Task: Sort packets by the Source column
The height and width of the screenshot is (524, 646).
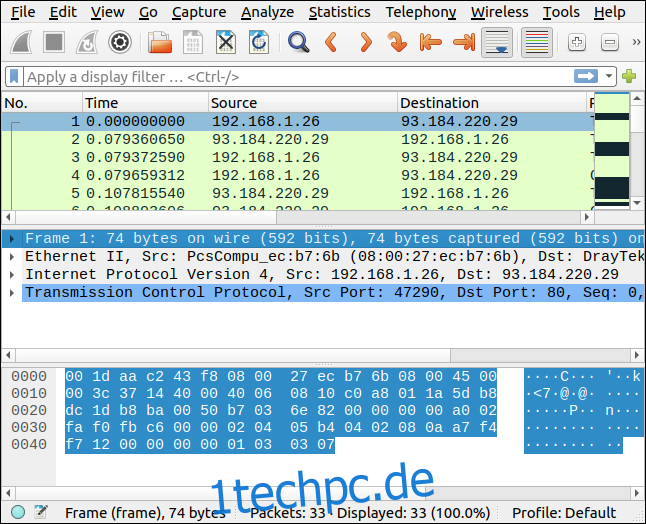Action: [303, 103]
